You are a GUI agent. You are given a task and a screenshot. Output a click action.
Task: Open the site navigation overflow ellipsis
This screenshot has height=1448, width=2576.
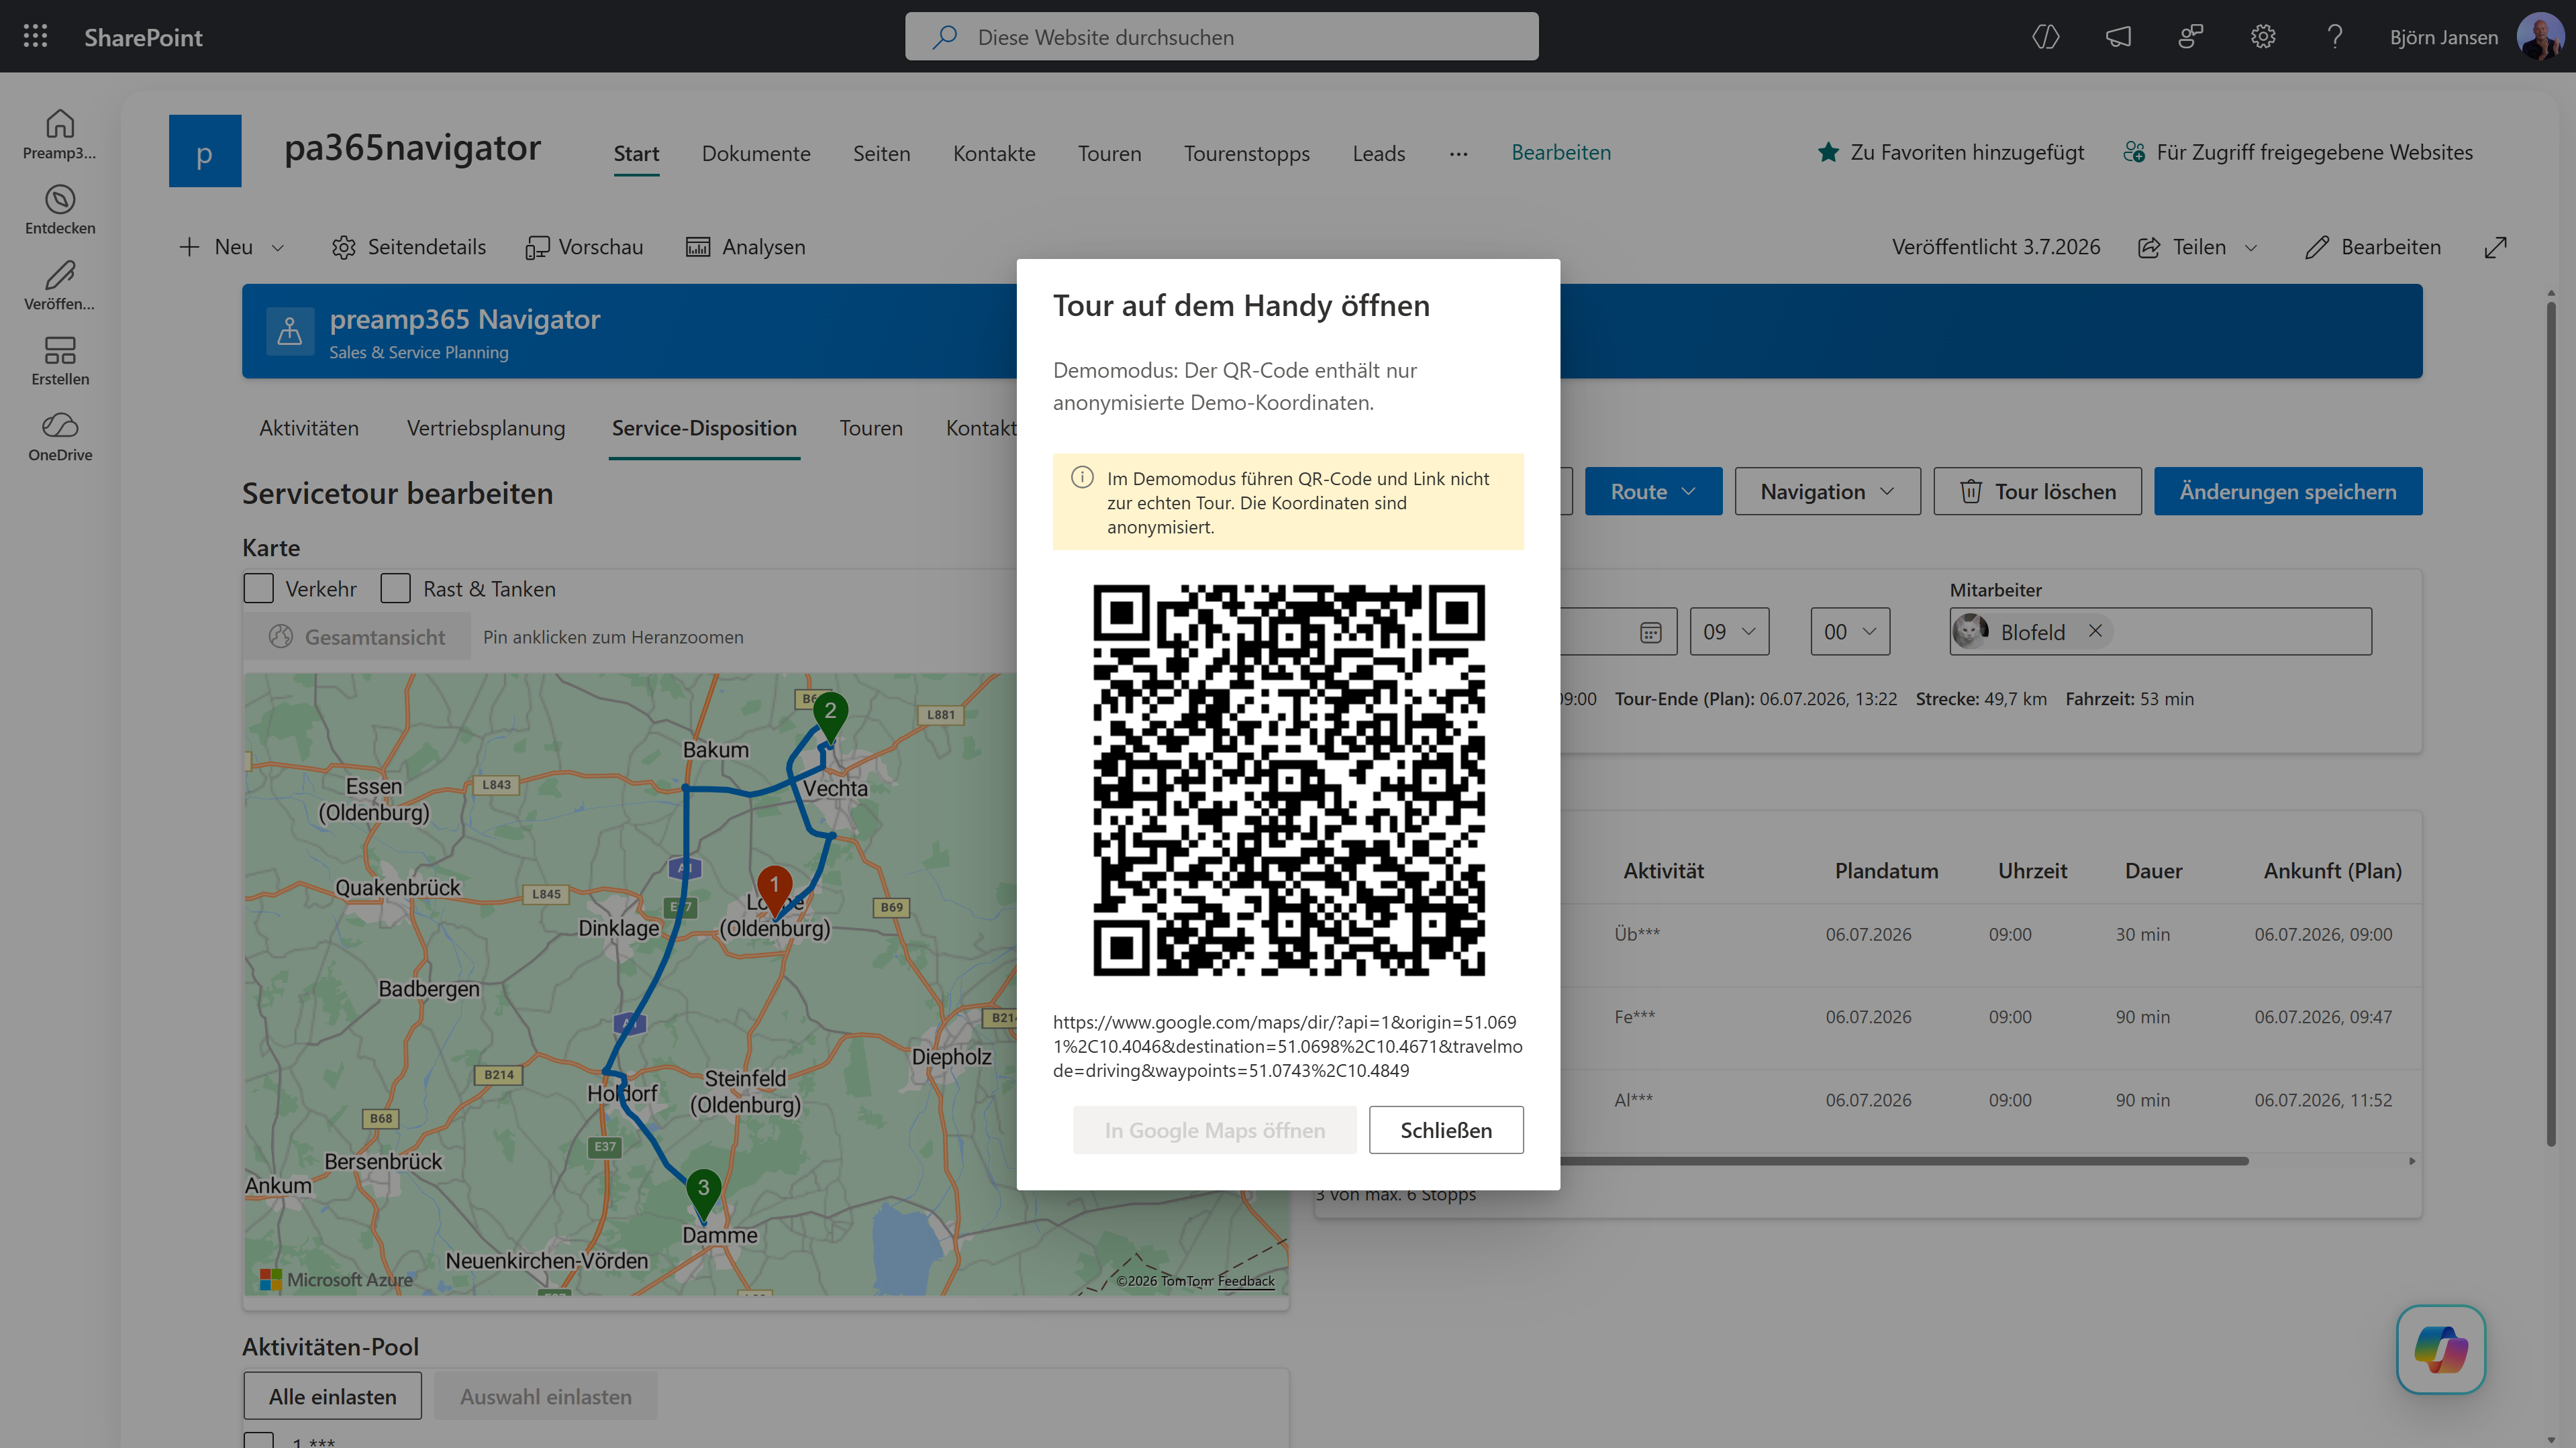[x=1458, y=154]
